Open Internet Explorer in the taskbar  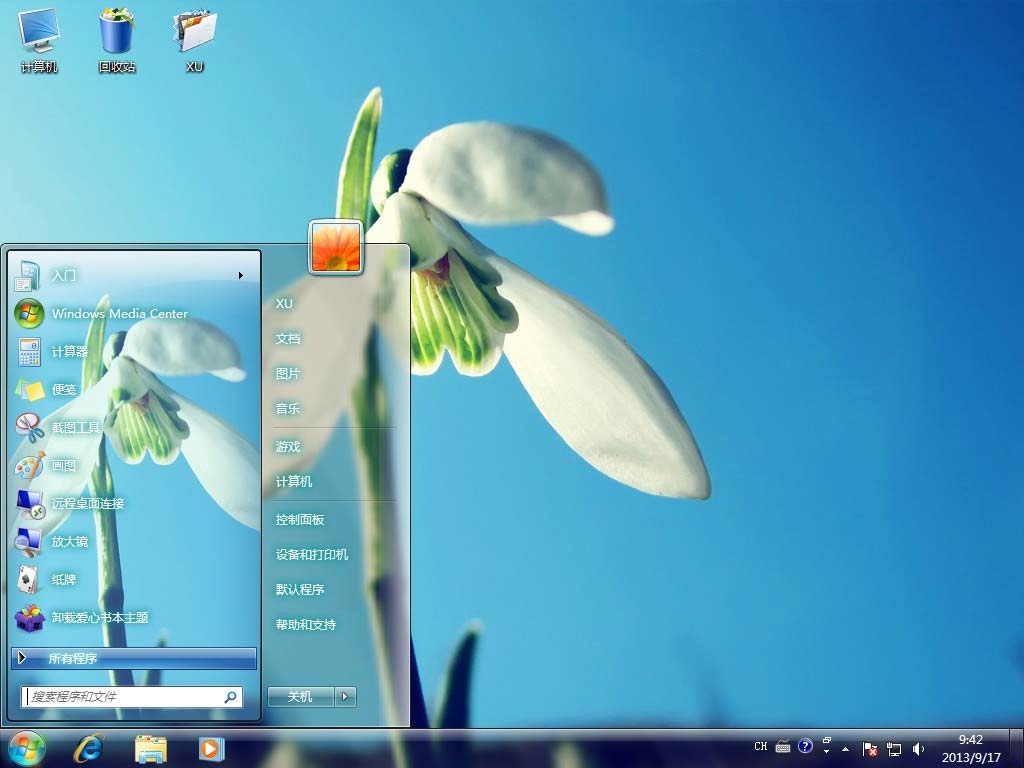[89, 748]
